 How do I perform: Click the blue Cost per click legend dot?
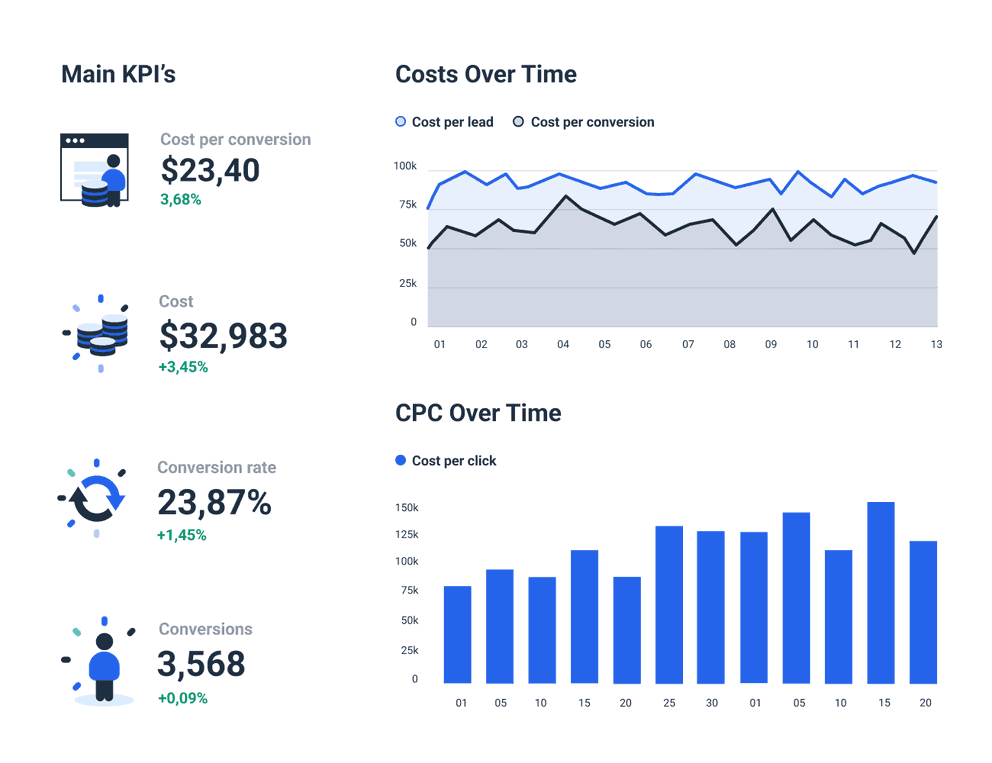[x=399, y=460]
